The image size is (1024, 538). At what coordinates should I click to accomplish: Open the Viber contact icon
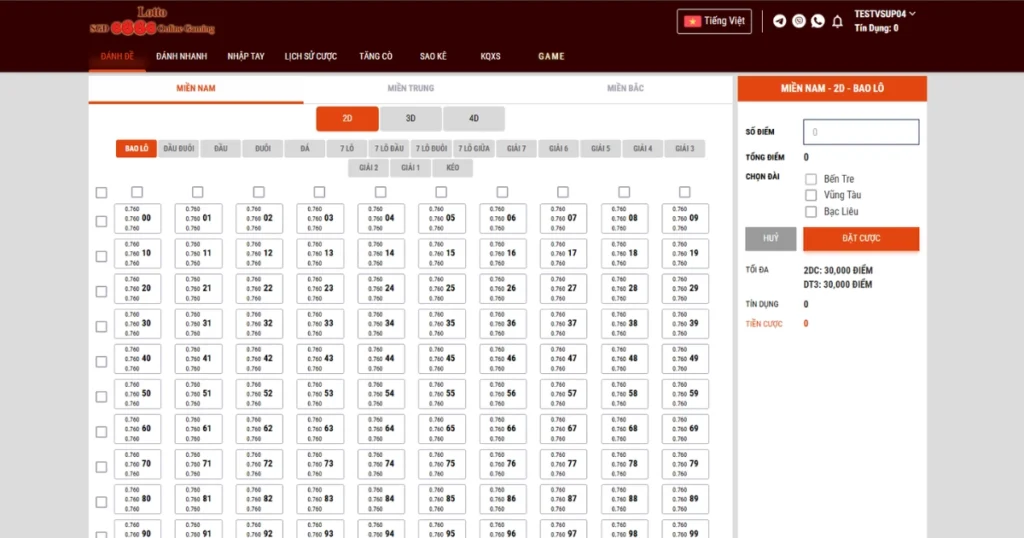click(x=799, y=21)
